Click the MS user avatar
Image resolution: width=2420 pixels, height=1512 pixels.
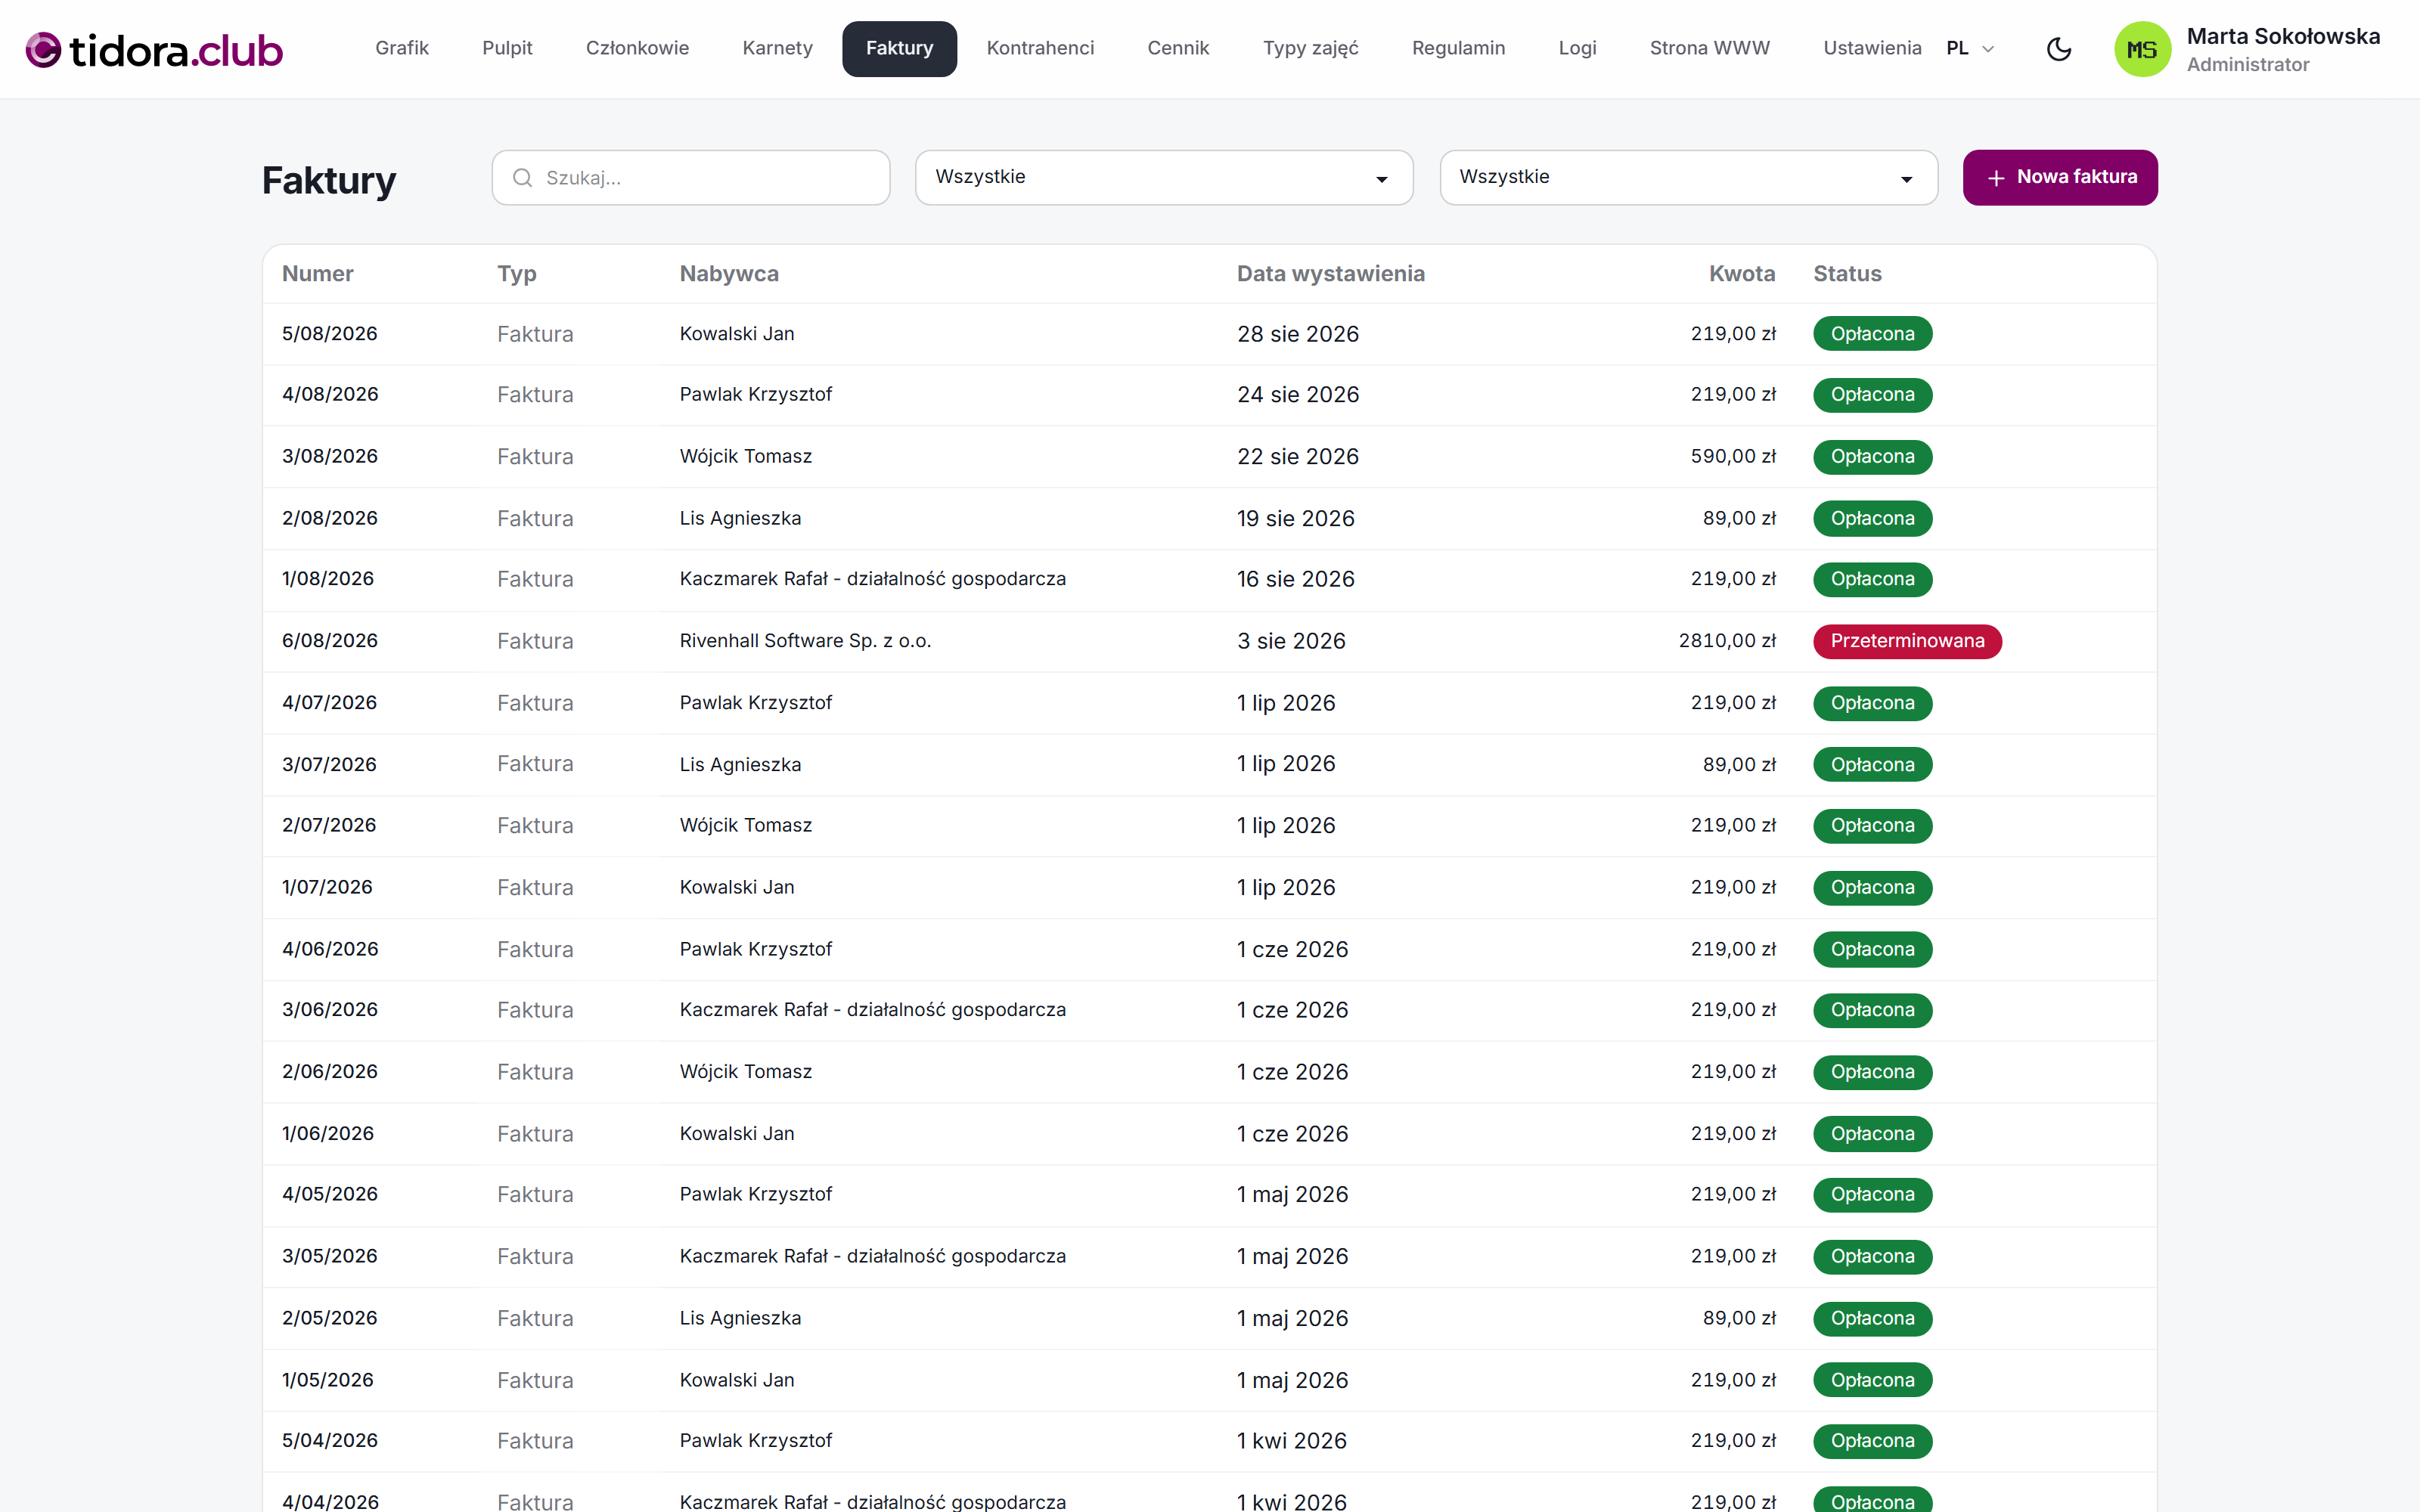pos(2141,49)
